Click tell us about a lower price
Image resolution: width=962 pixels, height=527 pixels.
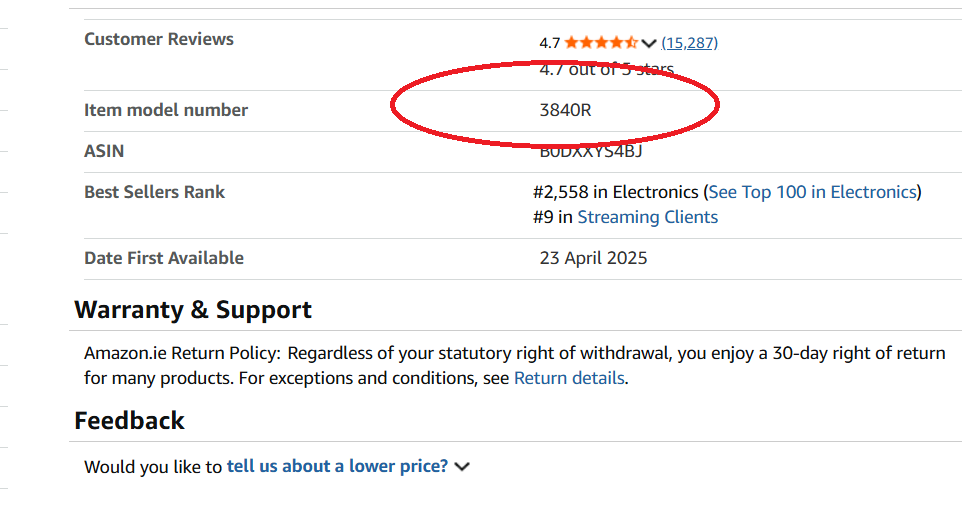(x=337, y=466)
